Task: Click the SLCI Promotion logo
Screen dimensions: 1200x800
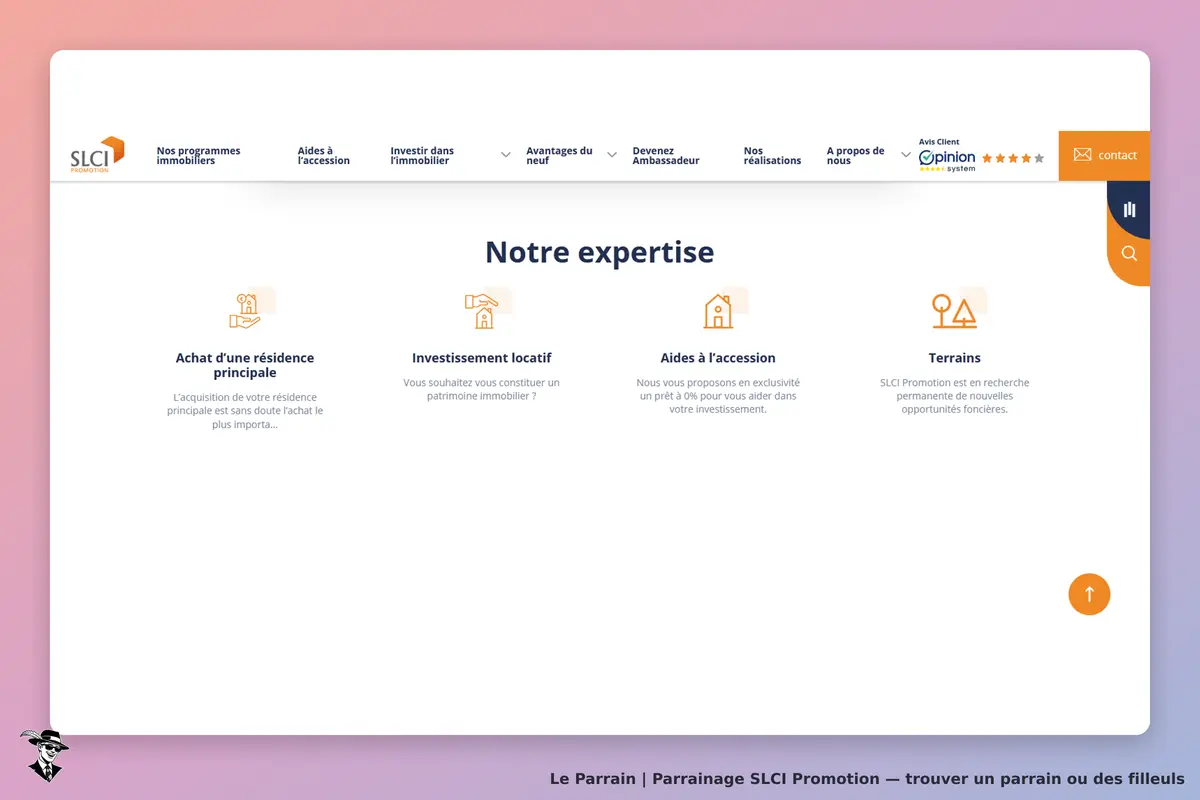Action: coord(97,155)
